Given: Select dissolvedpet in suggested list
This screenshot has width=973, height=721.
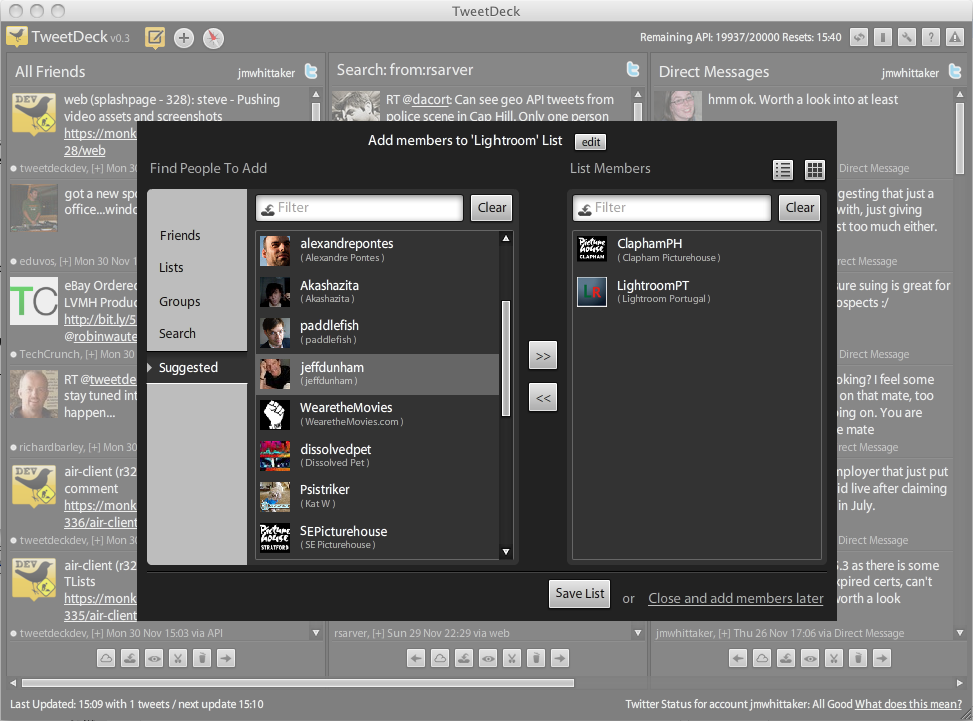Looking at the screenshot, I should (x=377, y=455).
